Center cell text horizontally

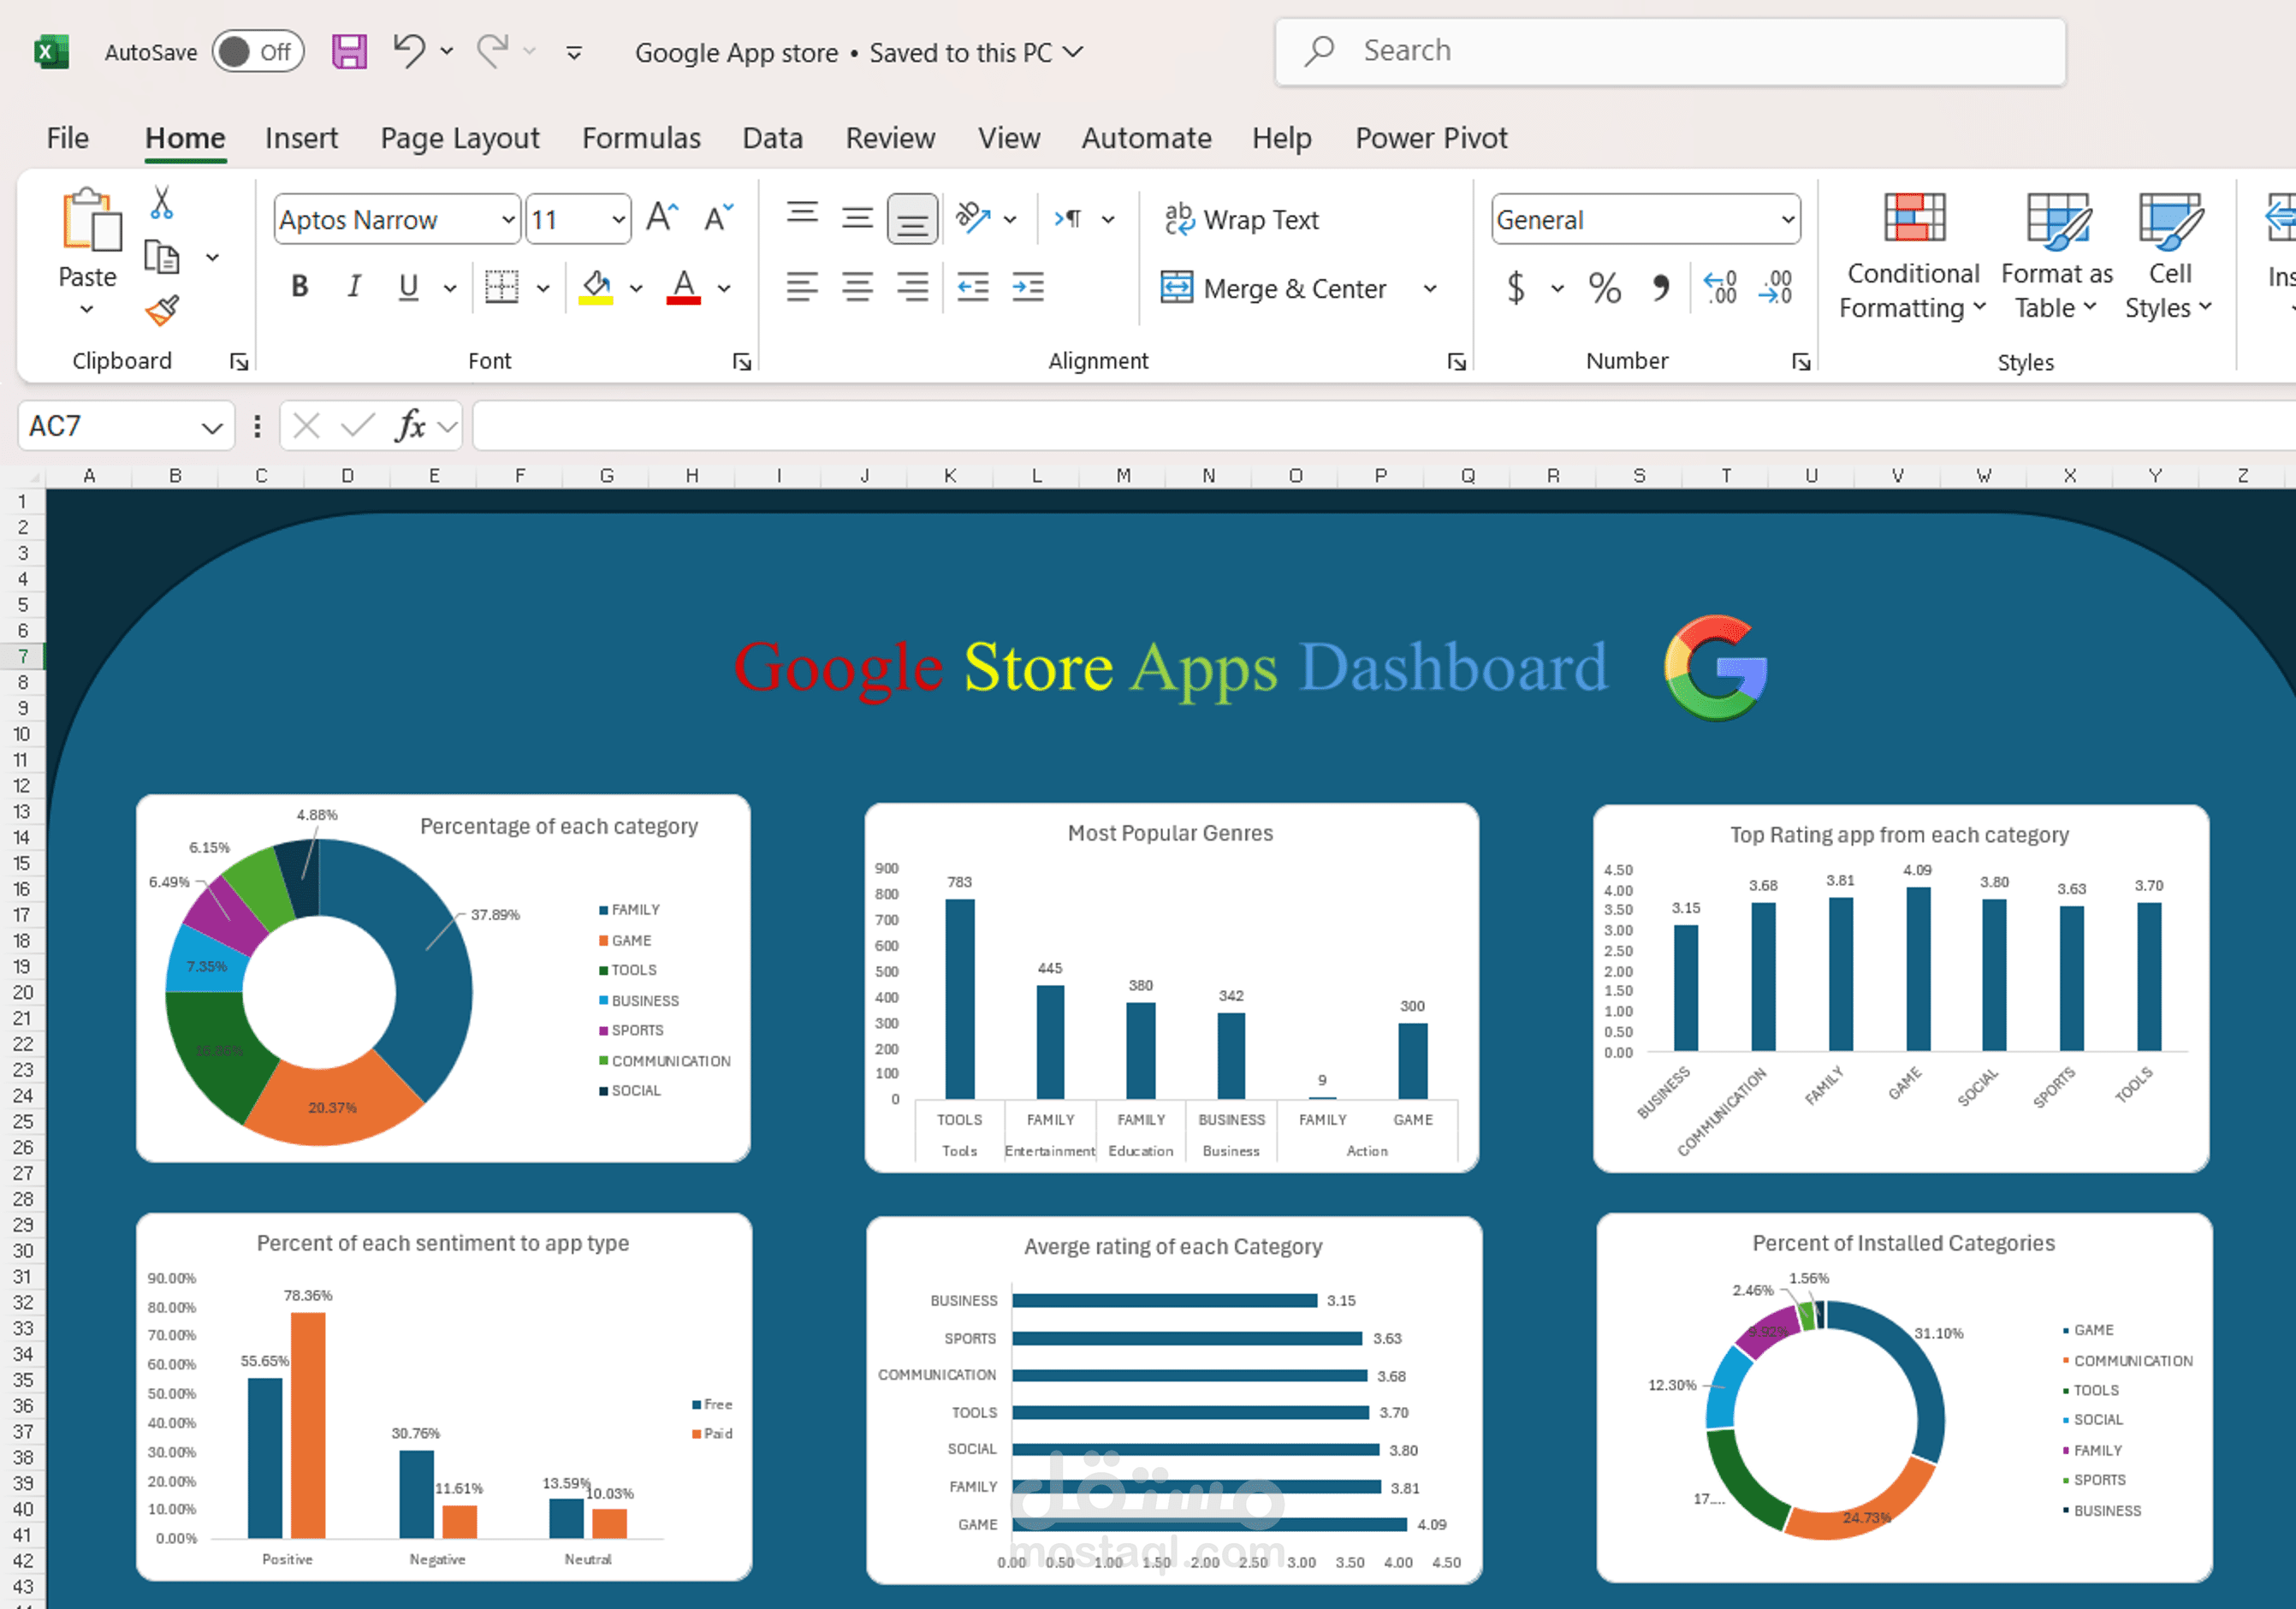click(857, 288)
